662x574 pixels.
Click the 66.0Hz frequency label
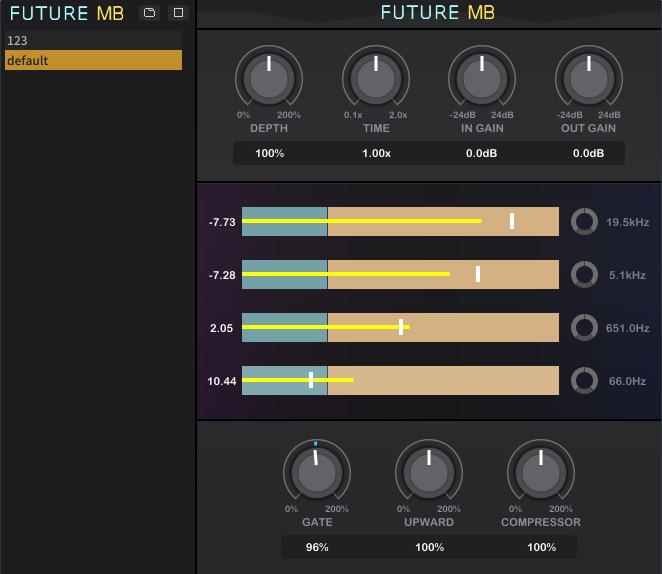coord(627,381)
